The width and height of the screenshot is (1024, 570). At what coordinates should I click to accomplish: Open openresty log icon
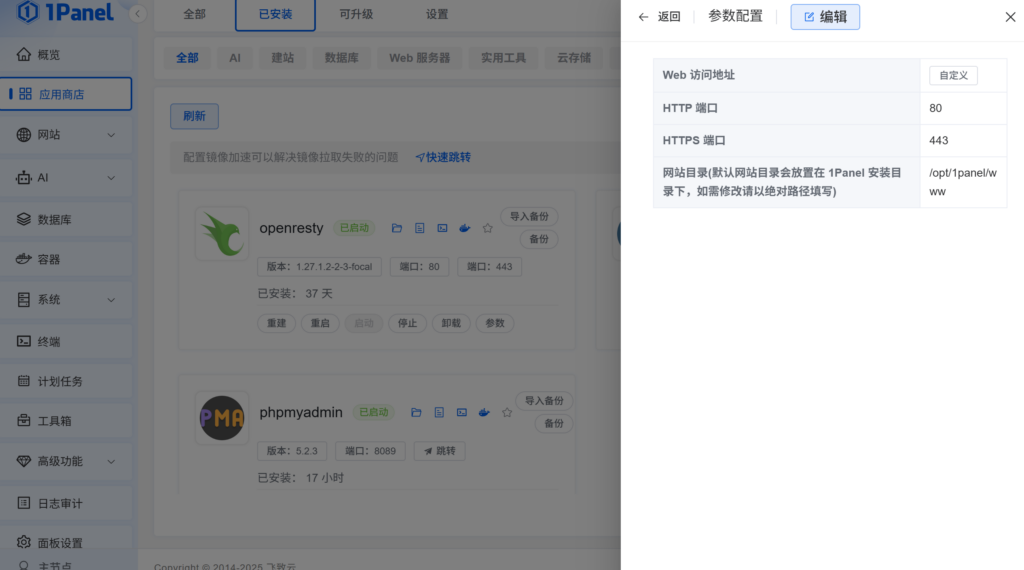pyautogui.click(x=419, y=228)
